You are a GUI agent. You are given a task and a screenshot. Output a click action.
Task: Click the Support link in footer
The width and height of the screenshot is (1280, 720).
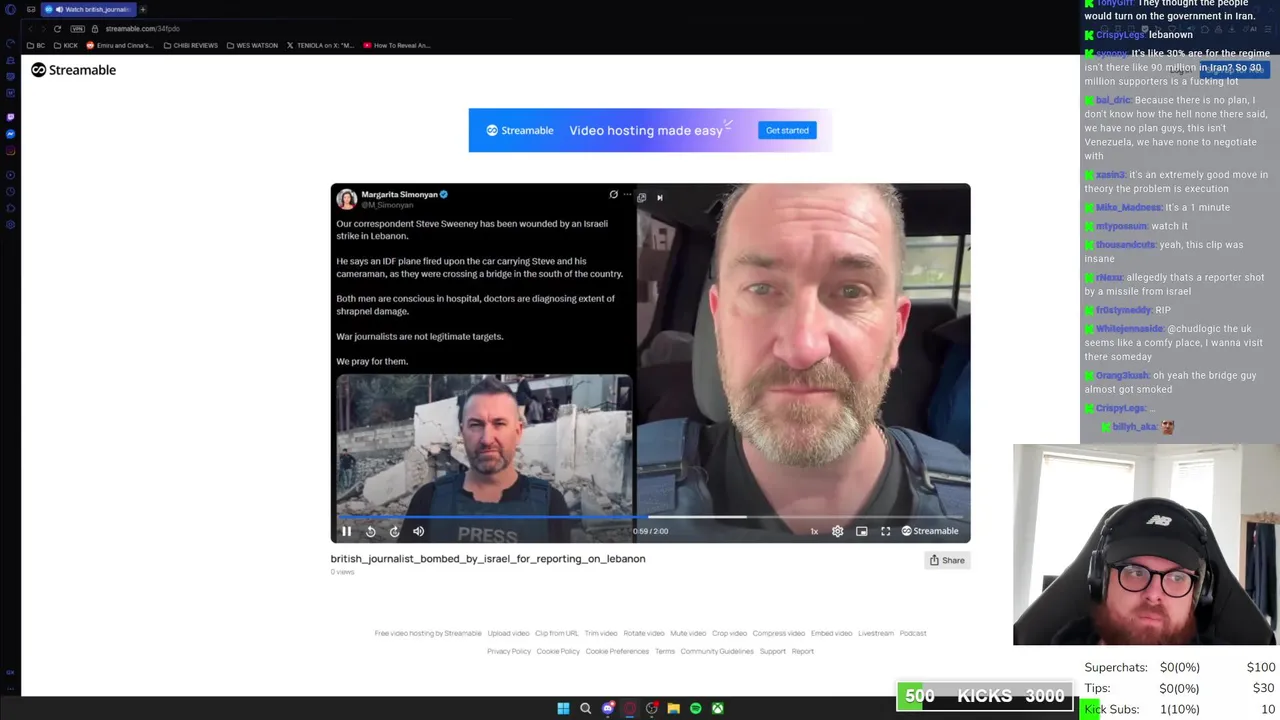pyautogui.click(x=773, y=651)
